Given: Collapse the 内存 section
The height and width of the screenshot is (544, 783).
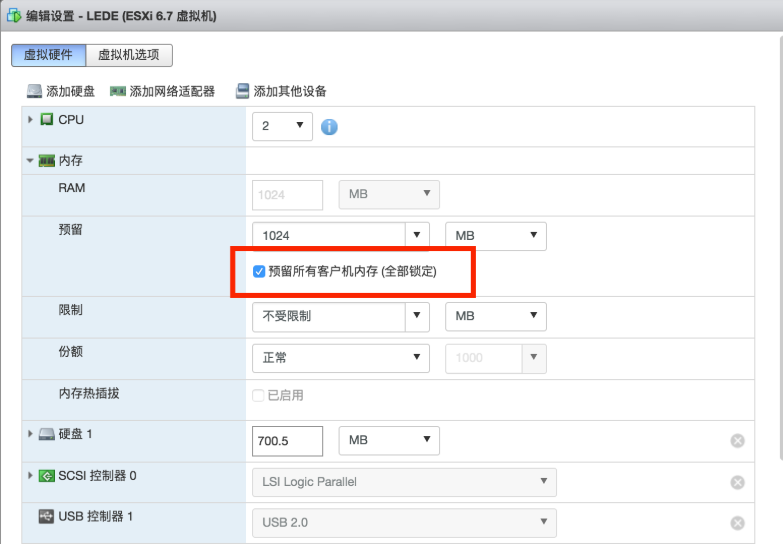Looking at the screenshot, I should click(30, 161).
